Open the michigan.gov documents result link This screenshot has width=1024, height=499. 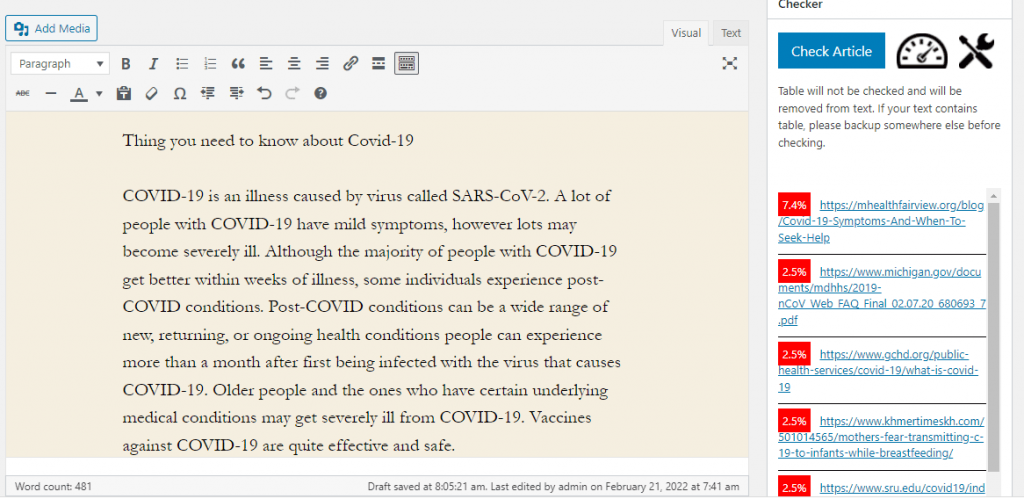pos(882,296)
